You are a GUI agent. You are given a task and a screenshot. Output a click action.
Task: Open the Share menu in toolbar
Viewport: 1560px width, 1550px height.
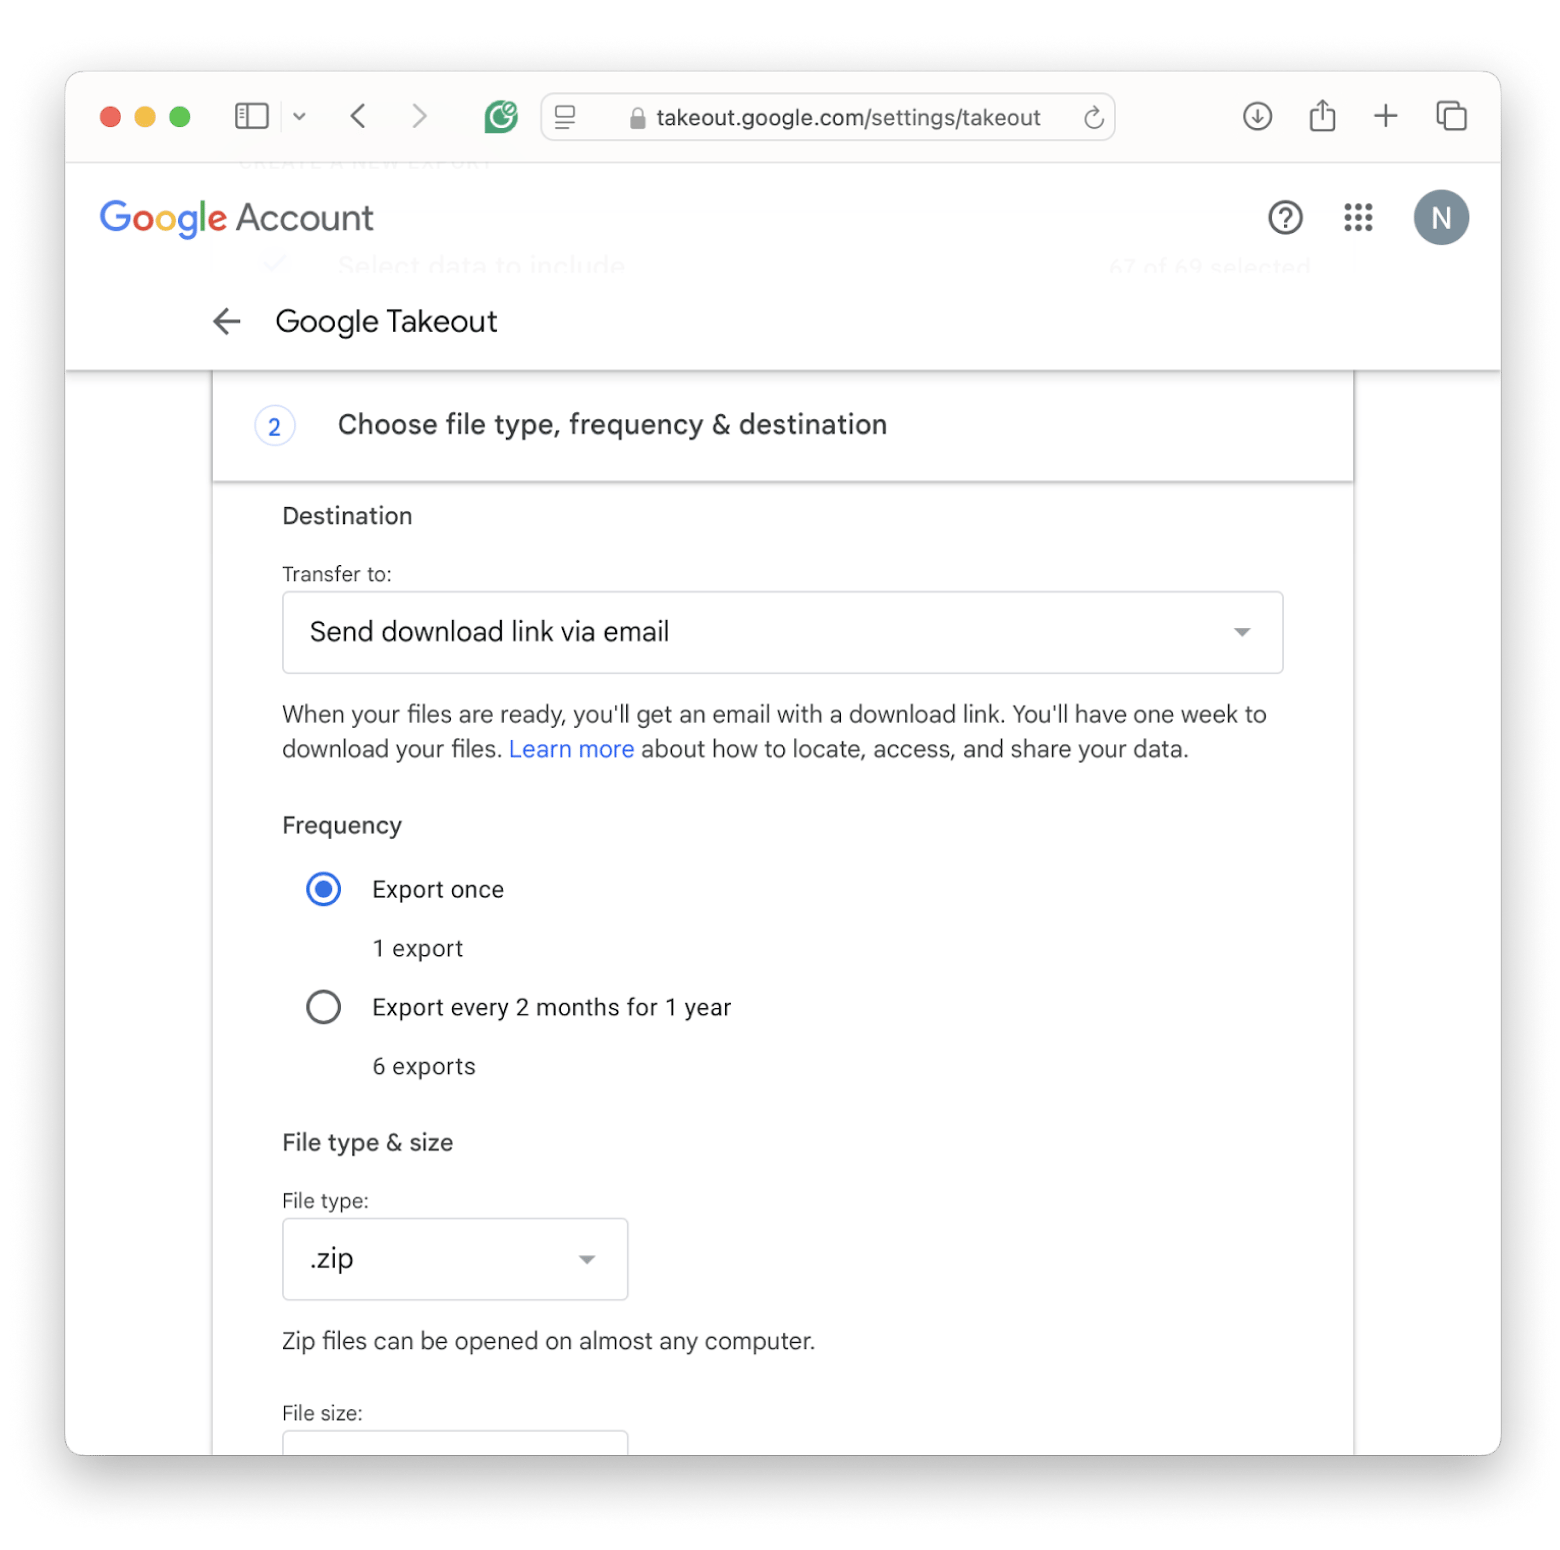(x=1322, y=117)
